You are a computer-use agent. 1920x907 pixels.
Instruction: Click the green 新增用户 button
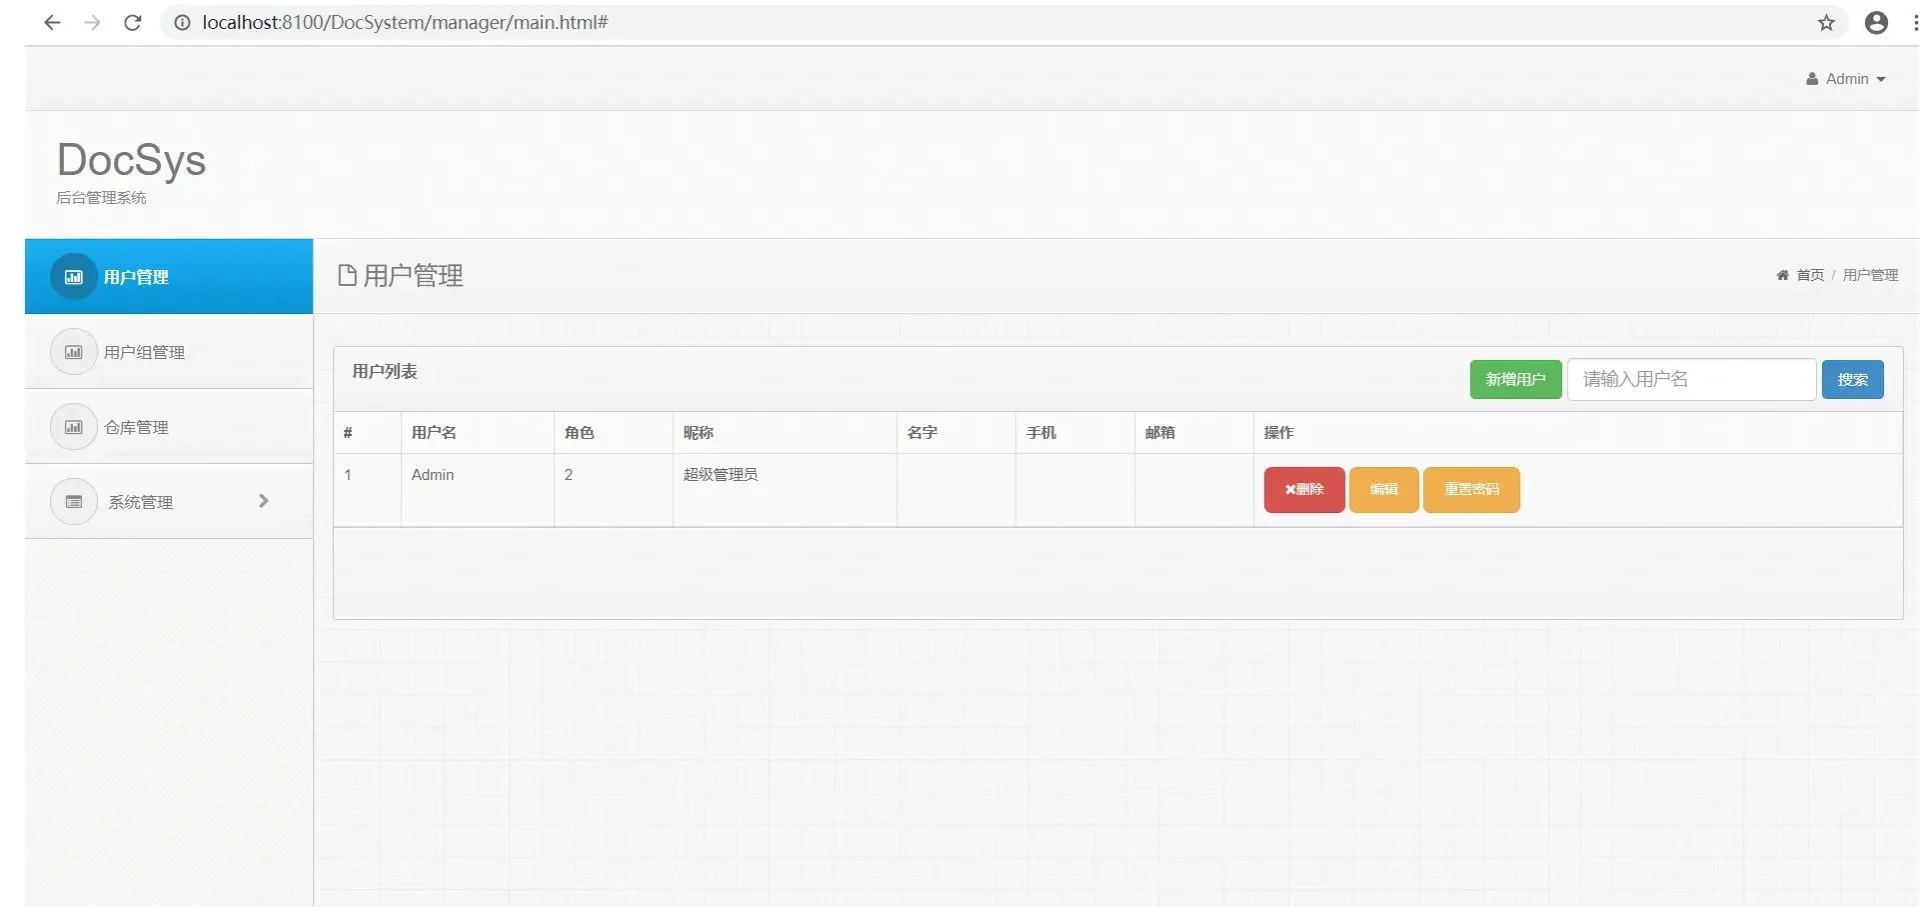[x=1515, y=380]
